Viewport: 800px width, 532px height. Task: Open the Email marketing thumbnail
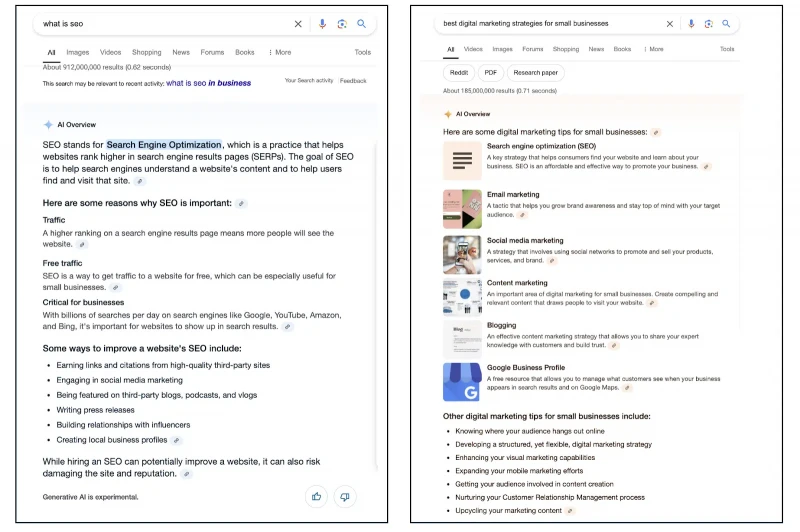click(462, 209)
